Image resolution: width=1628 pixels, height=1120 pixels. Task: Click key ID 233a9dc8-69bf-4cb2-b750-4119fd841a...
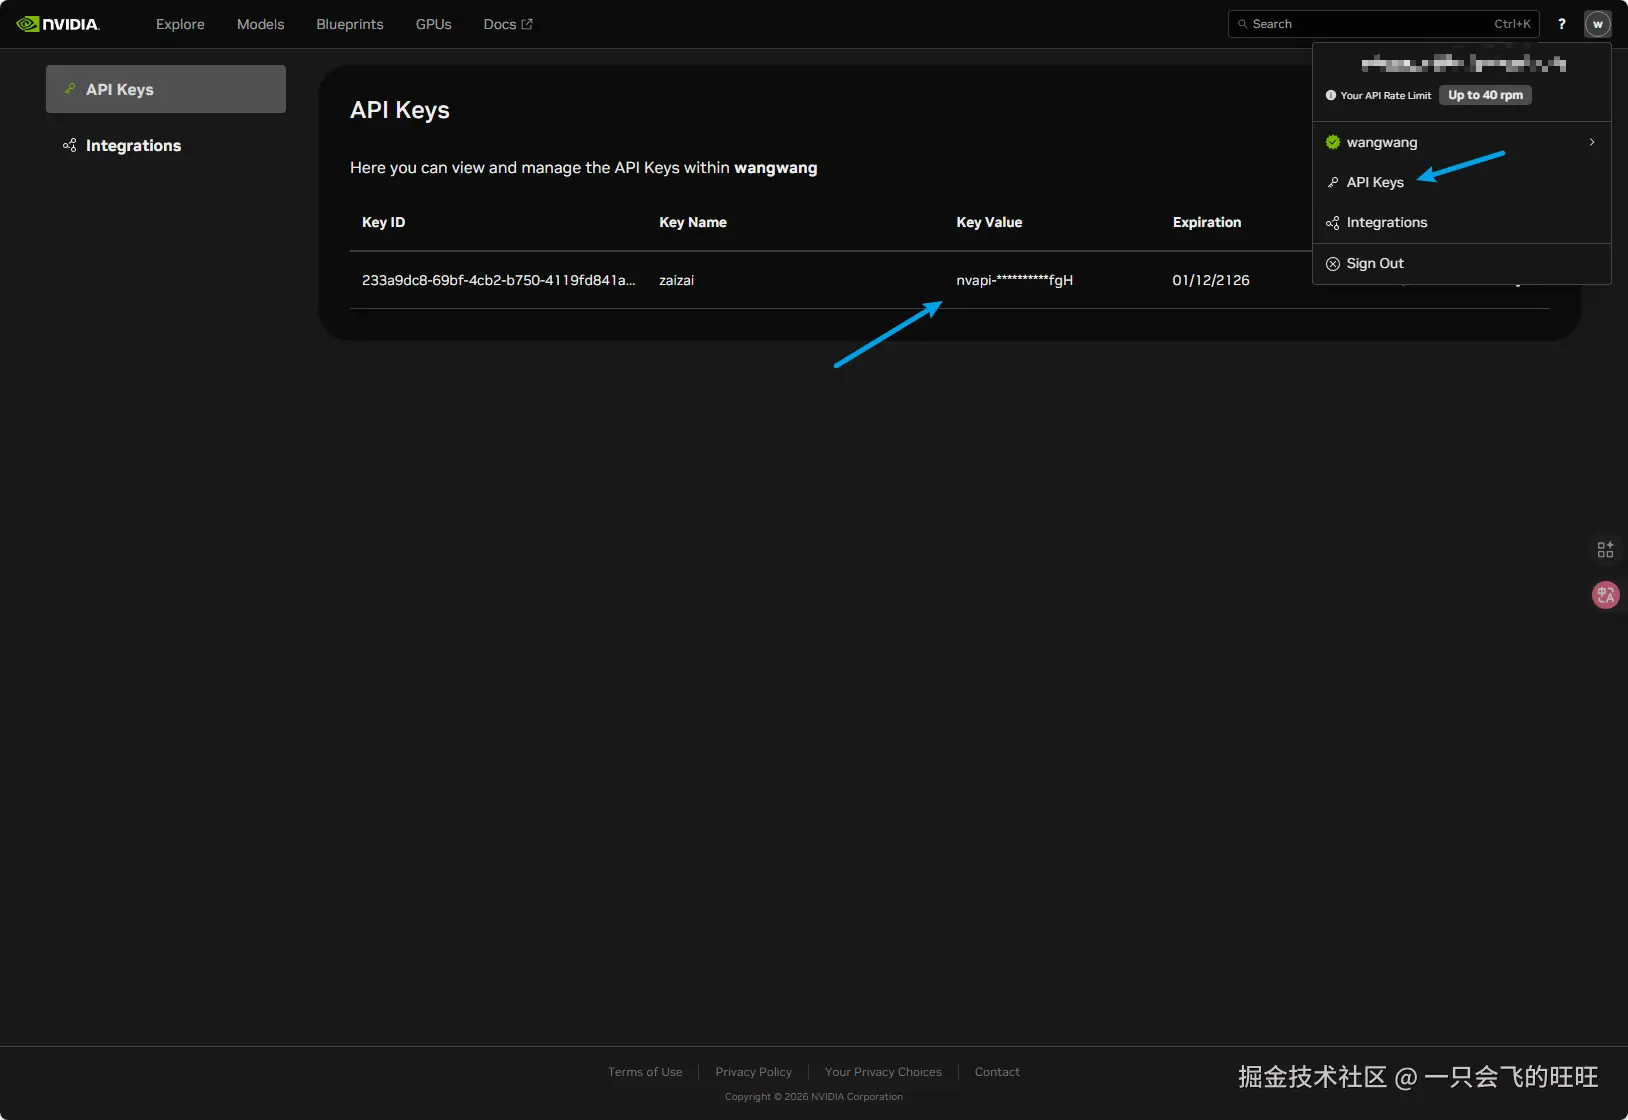click(499, 280)
